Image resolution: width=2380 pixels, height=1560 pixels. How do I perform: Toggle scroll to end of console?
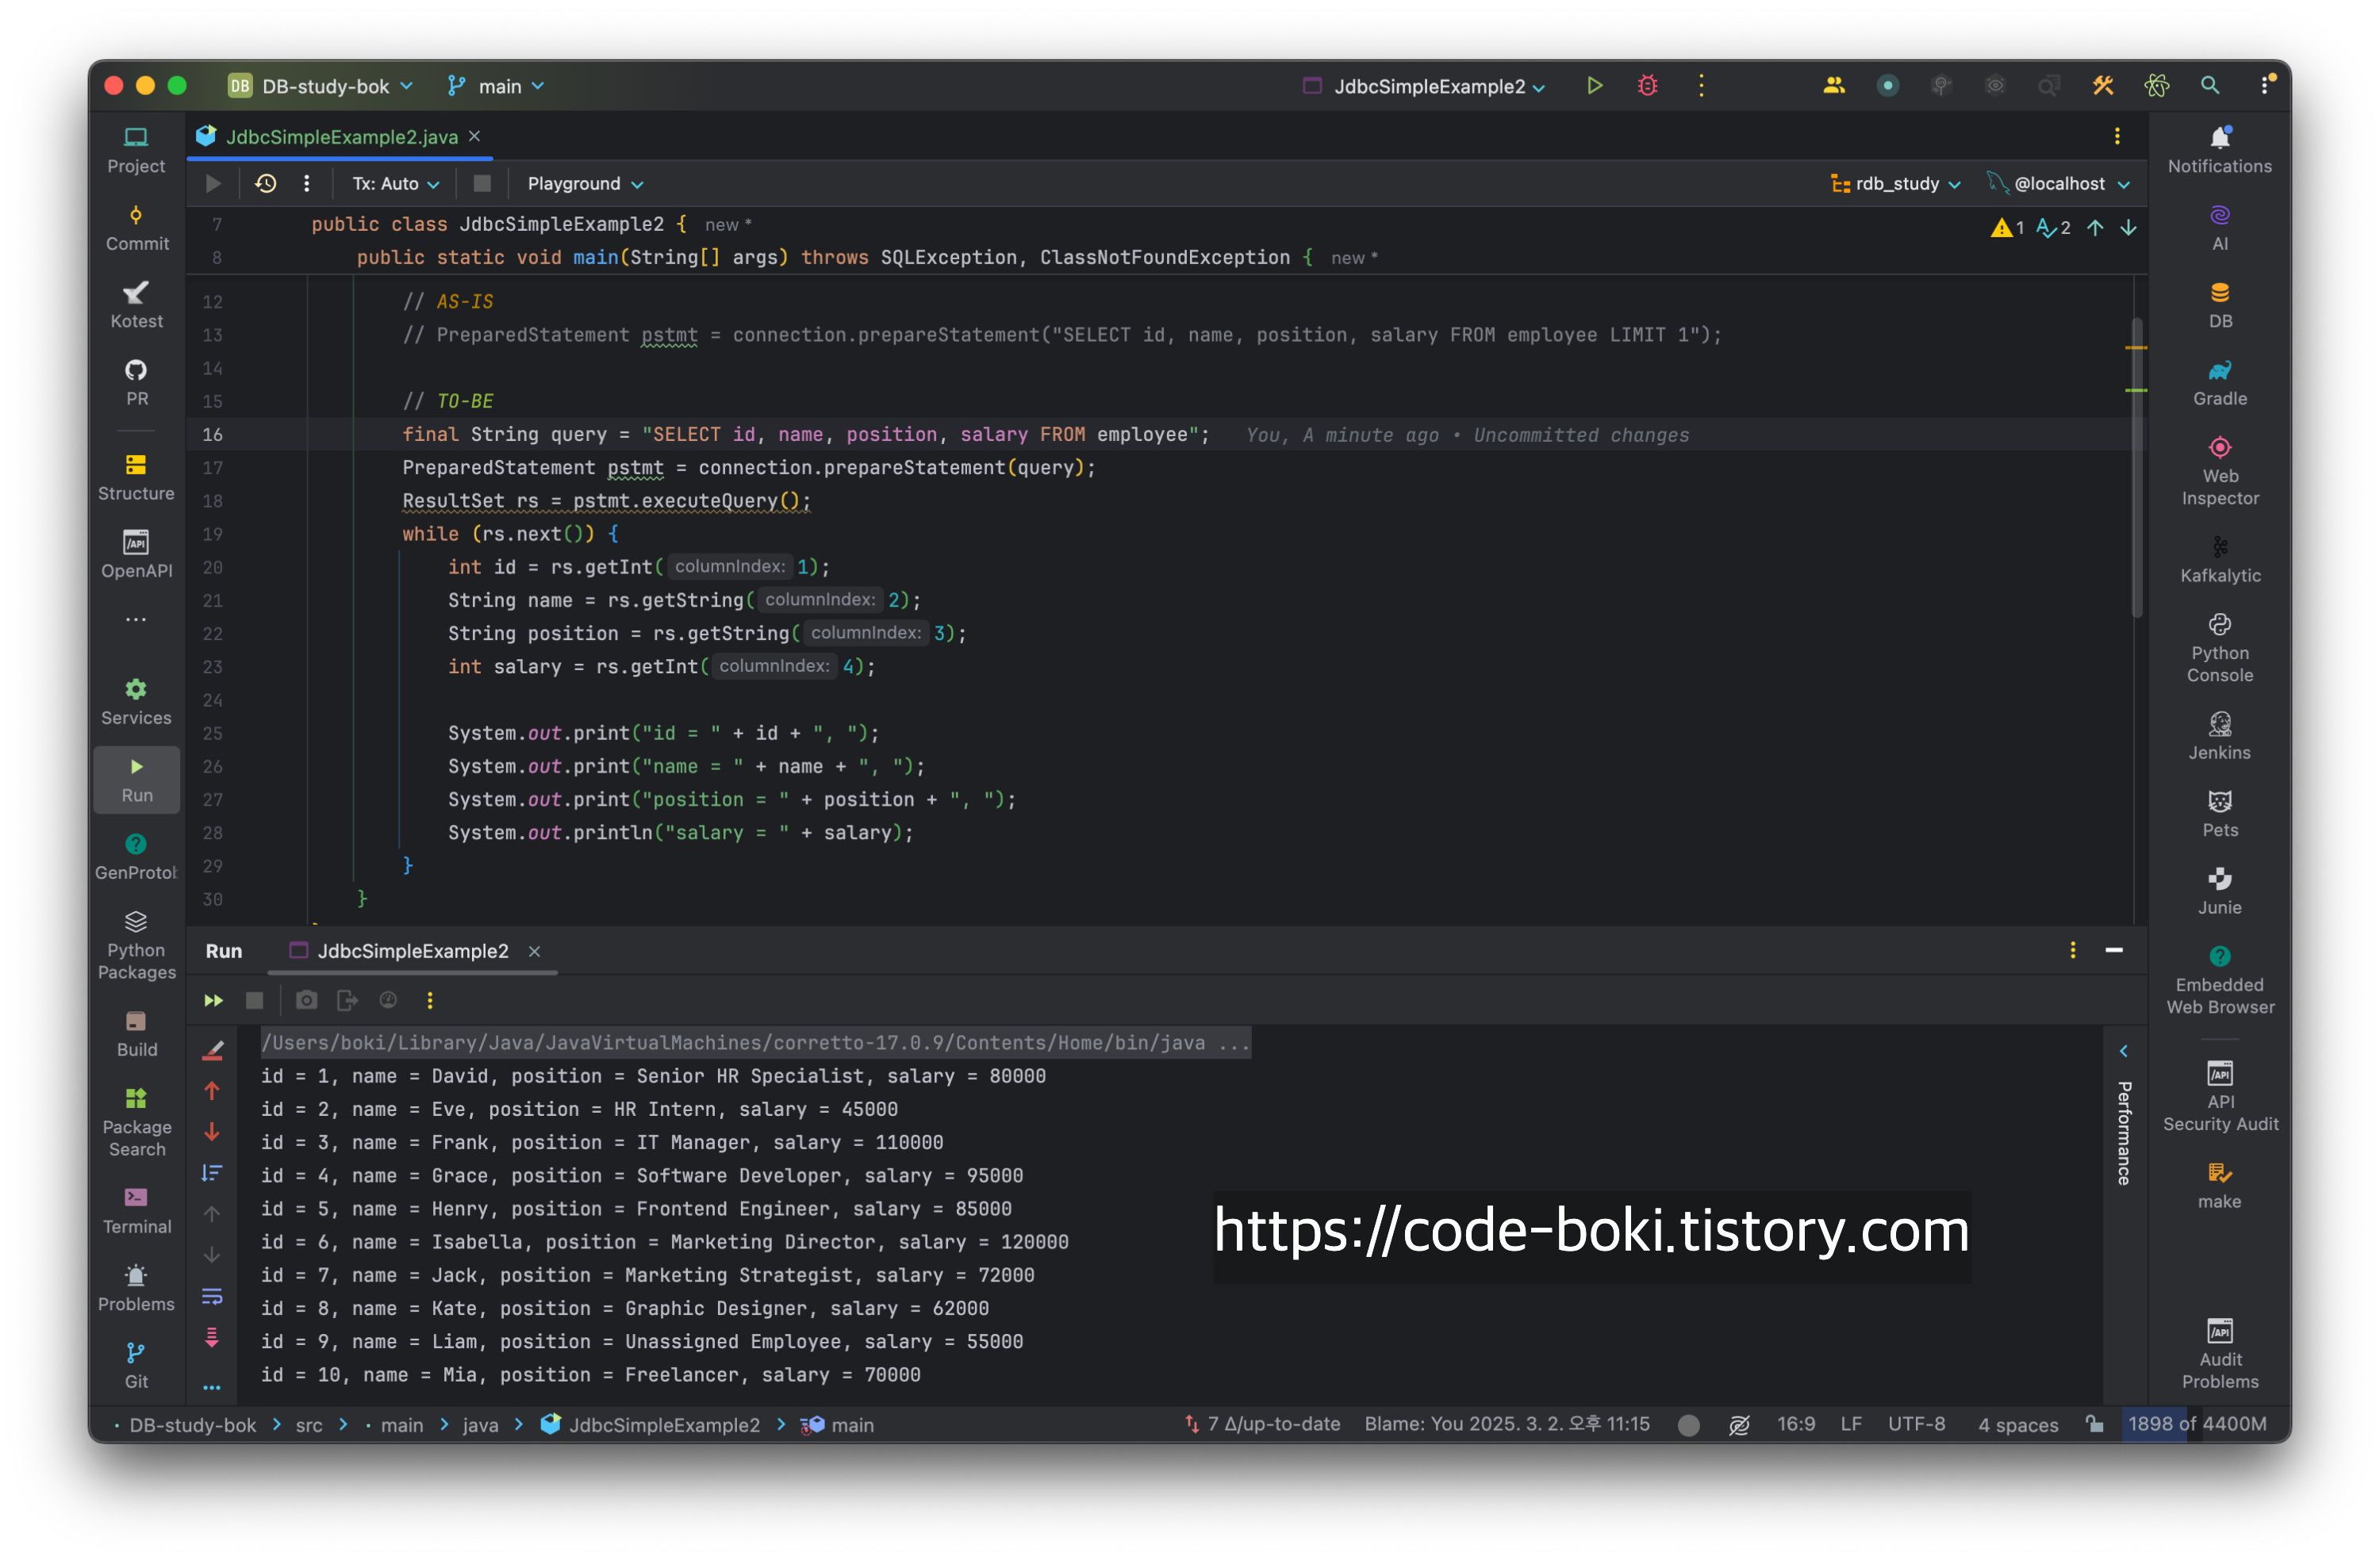coord(212,1337)
